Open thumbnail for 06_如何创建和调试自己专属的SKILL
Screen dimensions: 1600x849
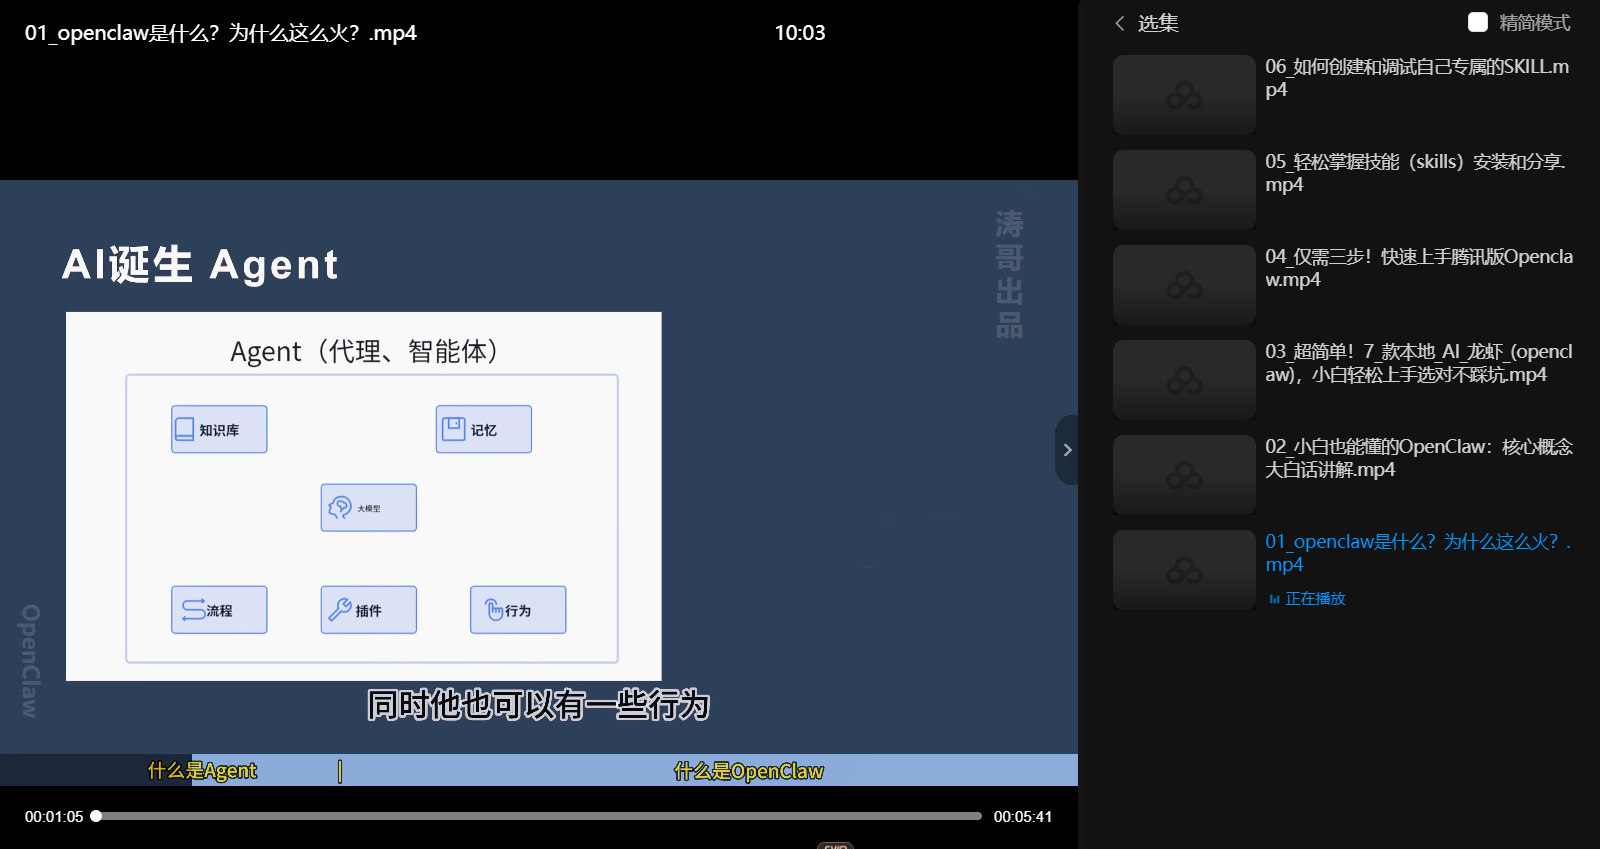(x=1184, y=95)
